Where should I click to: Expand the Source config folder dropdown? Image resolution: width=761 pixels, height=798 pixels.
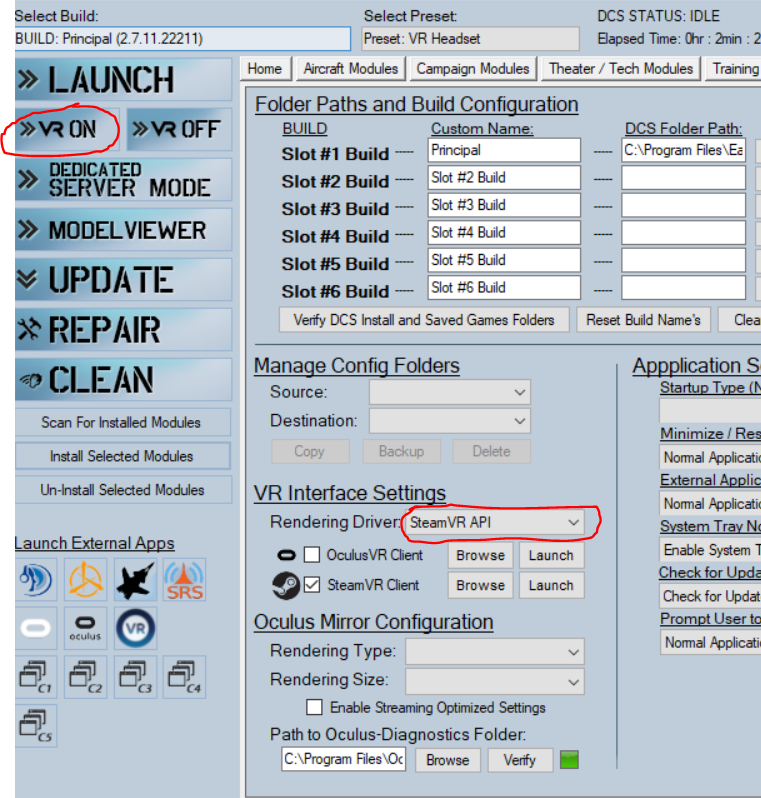coord(449,392)
